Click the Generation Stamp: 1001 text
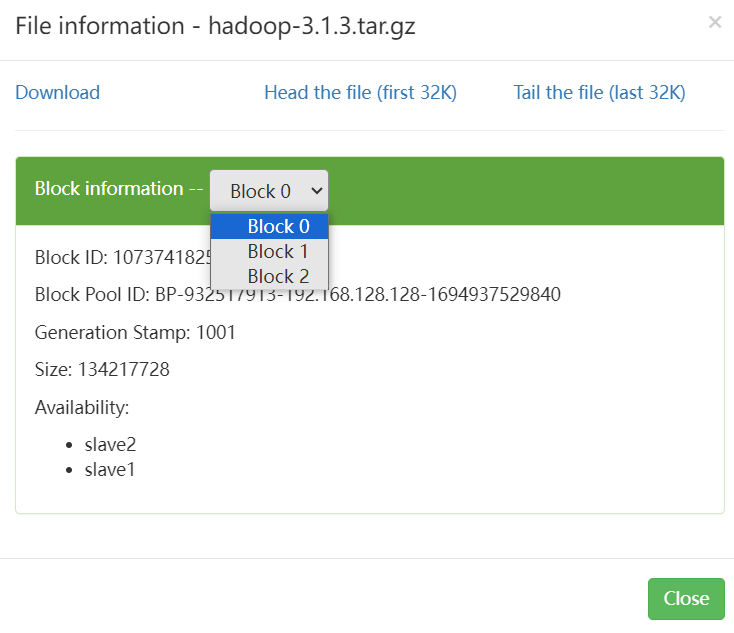The width and height of the screenshot is (734, 633). tap(135, 332)
